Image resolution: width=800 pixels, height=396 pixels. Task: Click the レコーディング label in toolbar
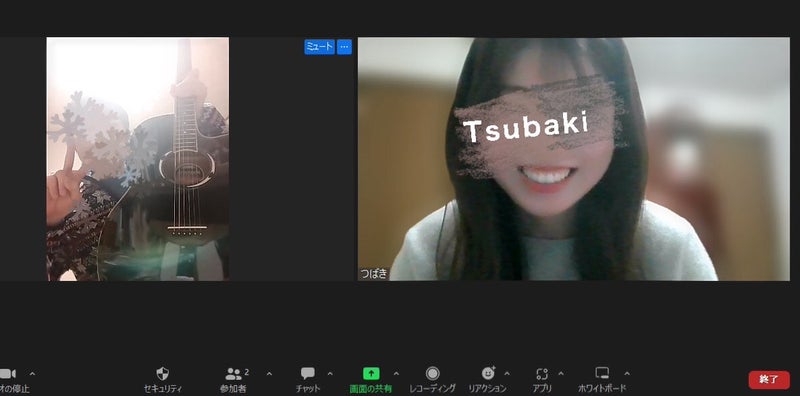[433, 389]
